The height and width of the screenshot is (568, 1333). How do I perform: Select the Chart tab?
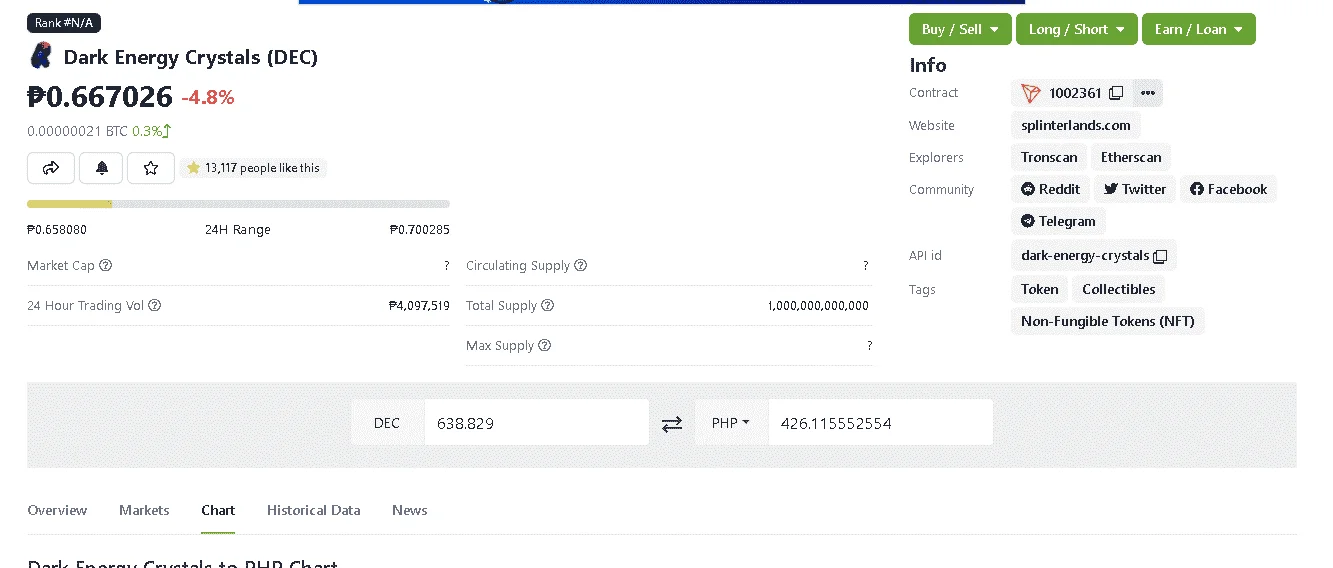[218, 510]
